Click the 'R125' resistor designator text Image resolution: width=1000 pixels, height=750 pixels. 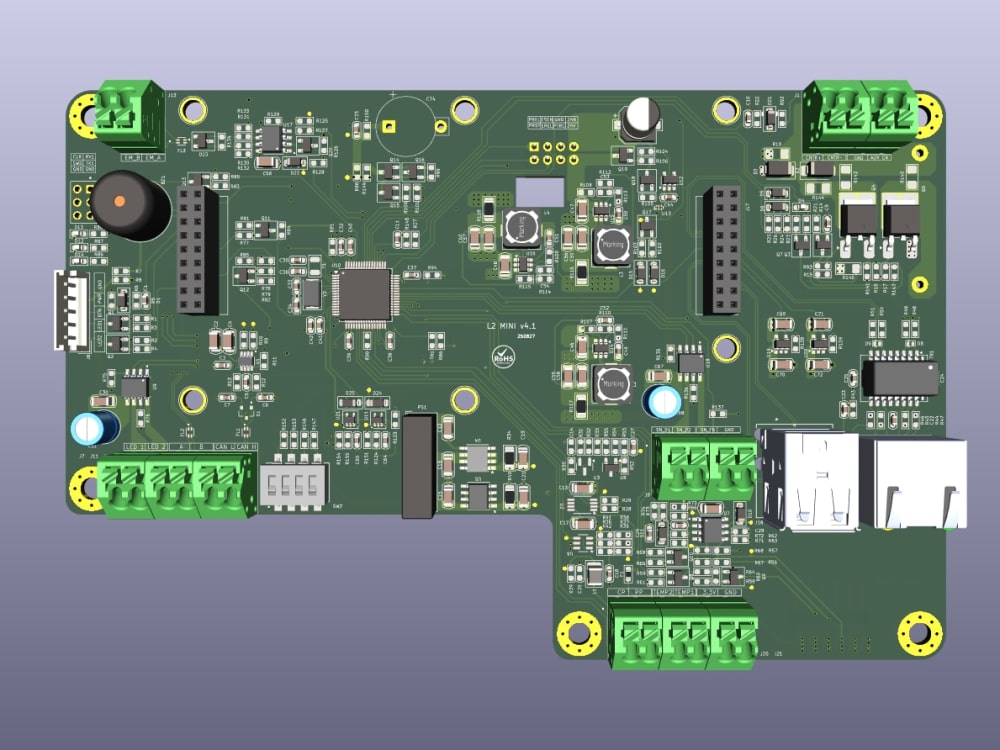click(x=322, y=121)
